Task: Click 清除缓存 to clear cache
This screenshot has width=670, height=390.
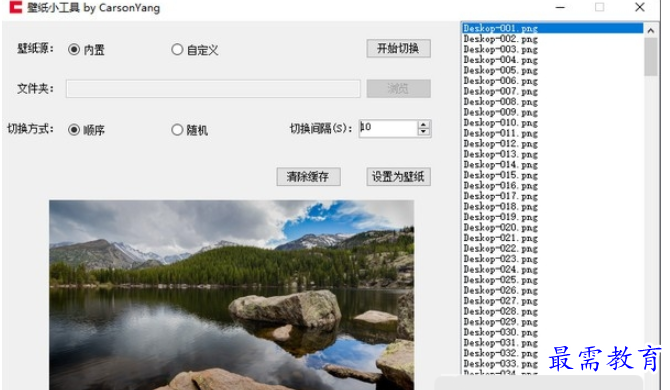Action: [308, 176]
